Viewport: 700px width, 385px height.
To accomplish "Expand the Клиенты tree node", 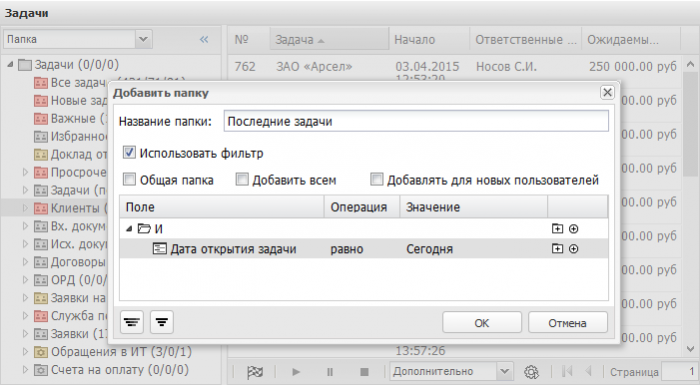I will tap(25, 208).
